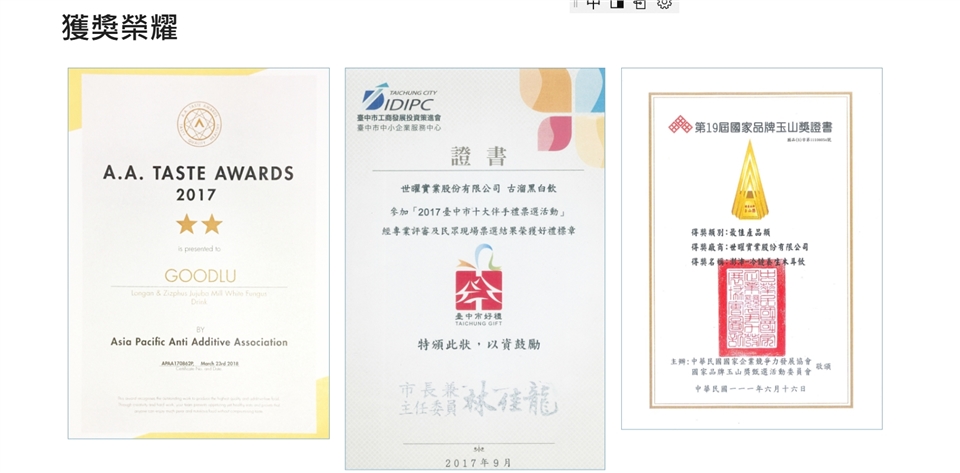The image size is (960, 473).
Task: Open the 19th Yushan Award certificate image
Action: (751, 248)
